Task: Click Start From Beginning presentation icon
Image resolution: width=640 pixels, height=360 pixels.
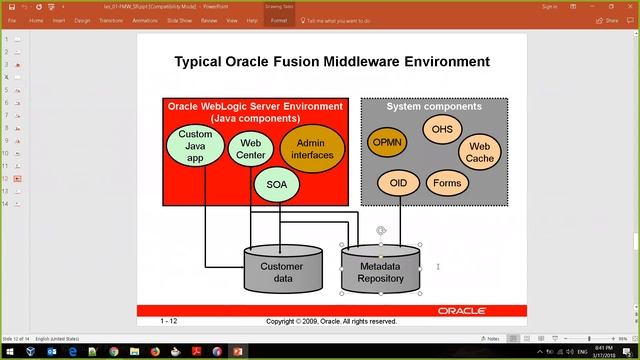Action: [x=51, y=7]
